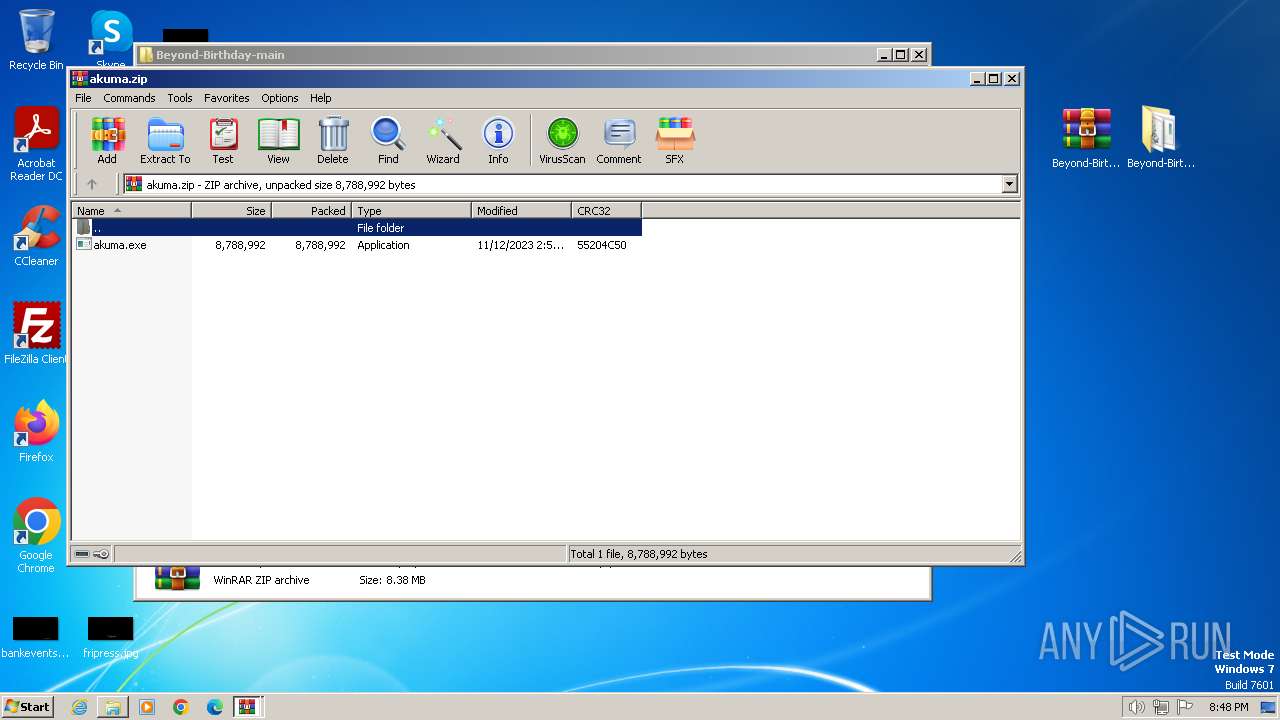This screenshot has width=1280, height=720.
Task: Launch CCleaner desktop shortcut
Action: (36, 236)
